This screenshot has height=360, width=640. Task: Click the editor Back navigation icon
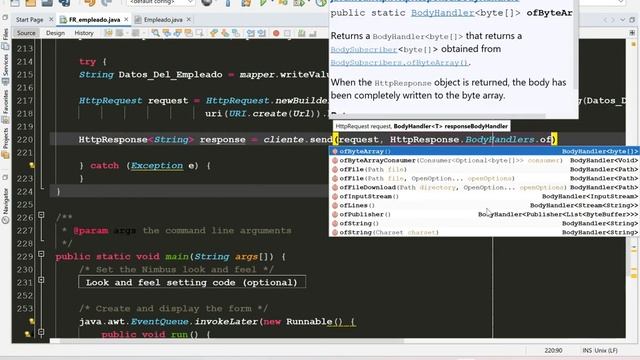pos(120,33)
